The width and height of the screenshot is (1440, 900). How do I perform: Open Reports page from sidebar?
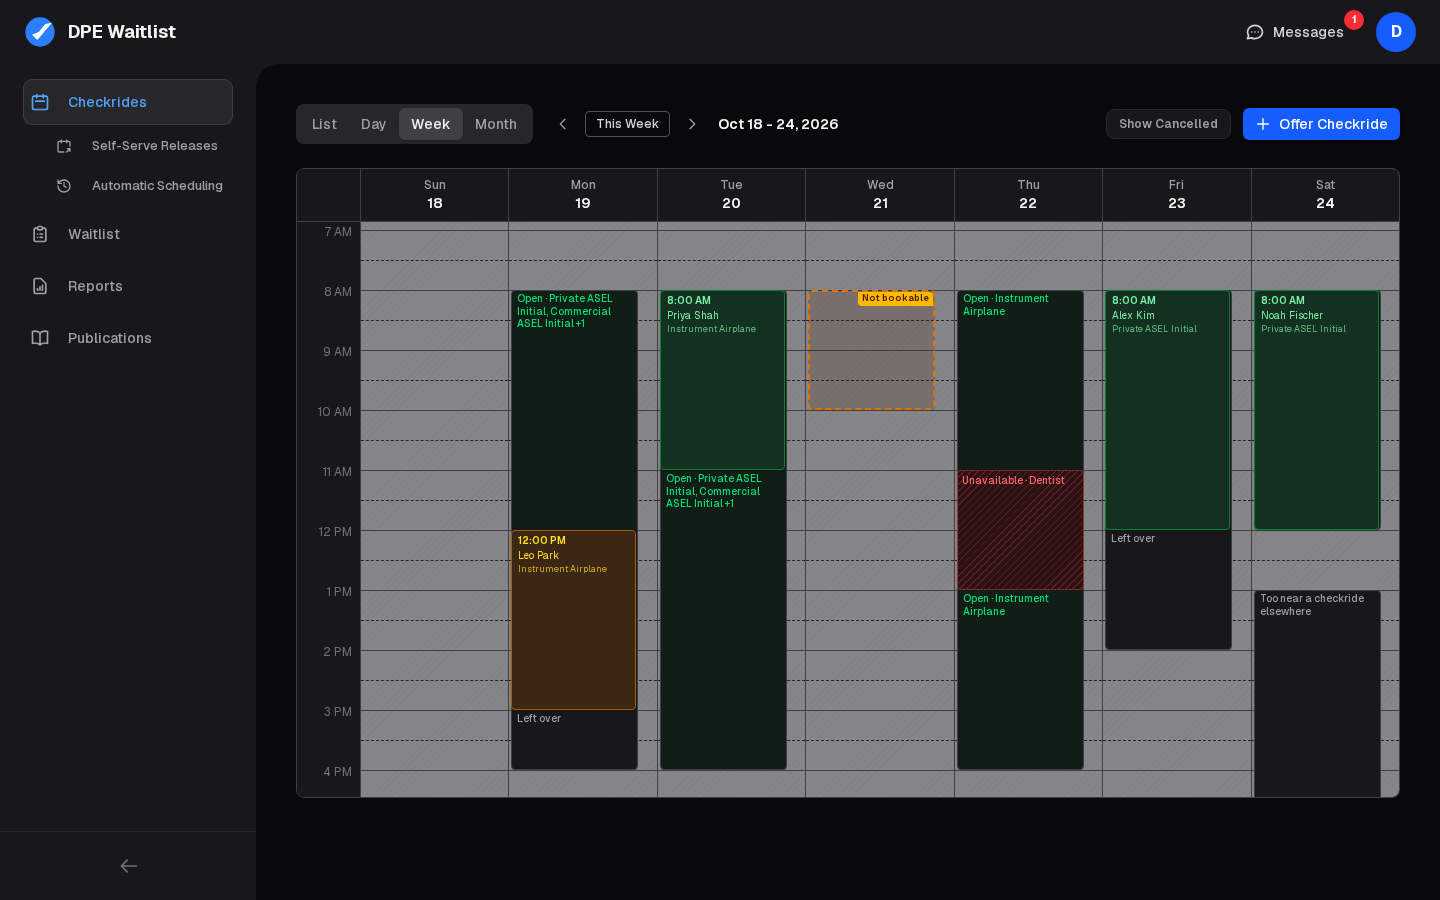tap(128, 286)
